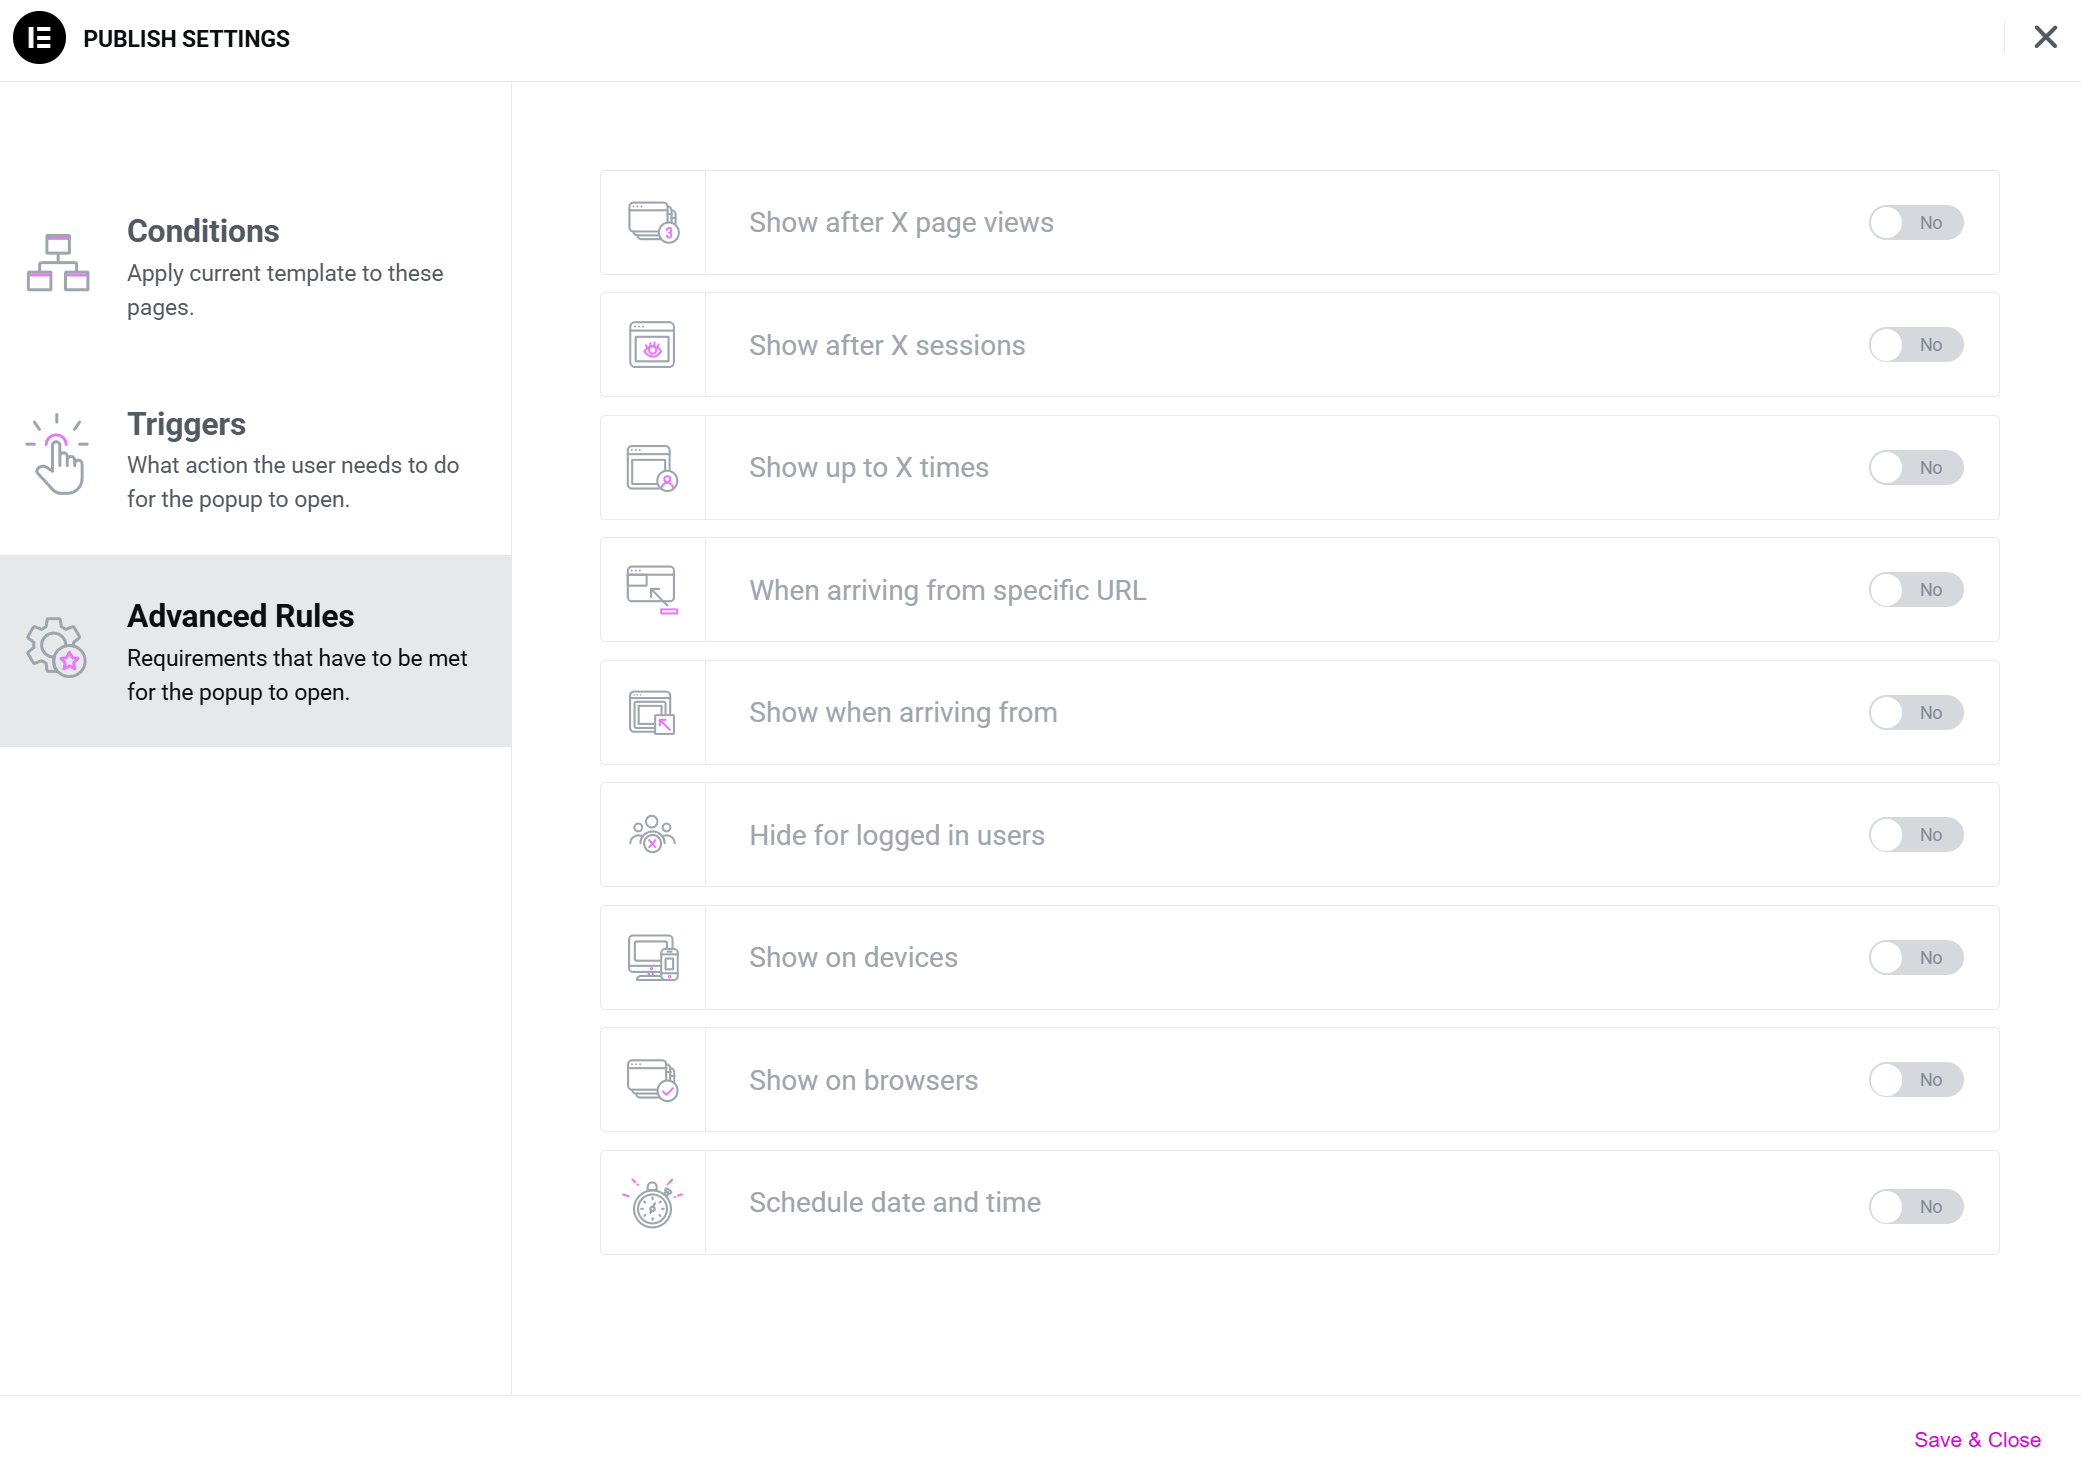Enable Hide for logged in users

[1916, 835]
